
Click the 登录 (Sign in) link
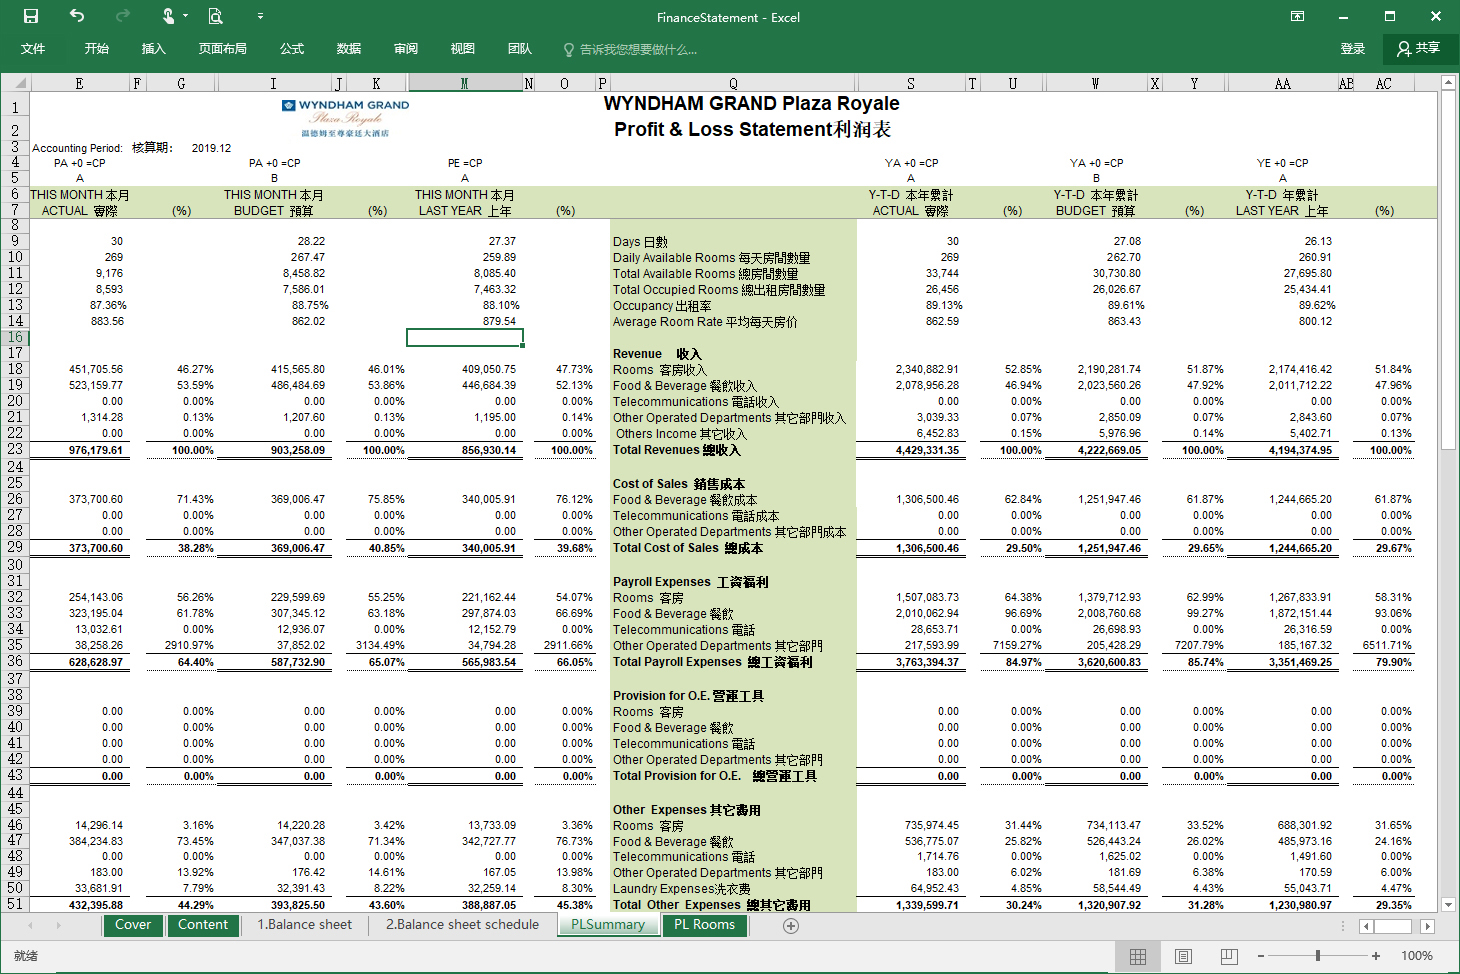point(1352,49)
